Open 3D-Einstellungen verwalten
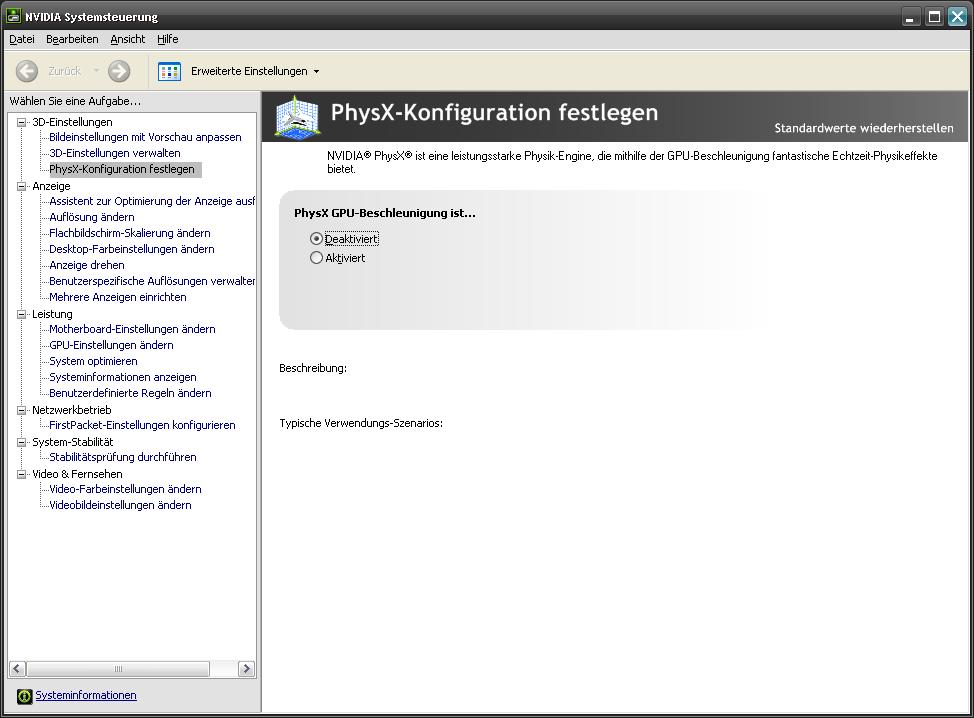Image resolution: width=974 pixels, height=718 pixels. click(x=115, y=153)
